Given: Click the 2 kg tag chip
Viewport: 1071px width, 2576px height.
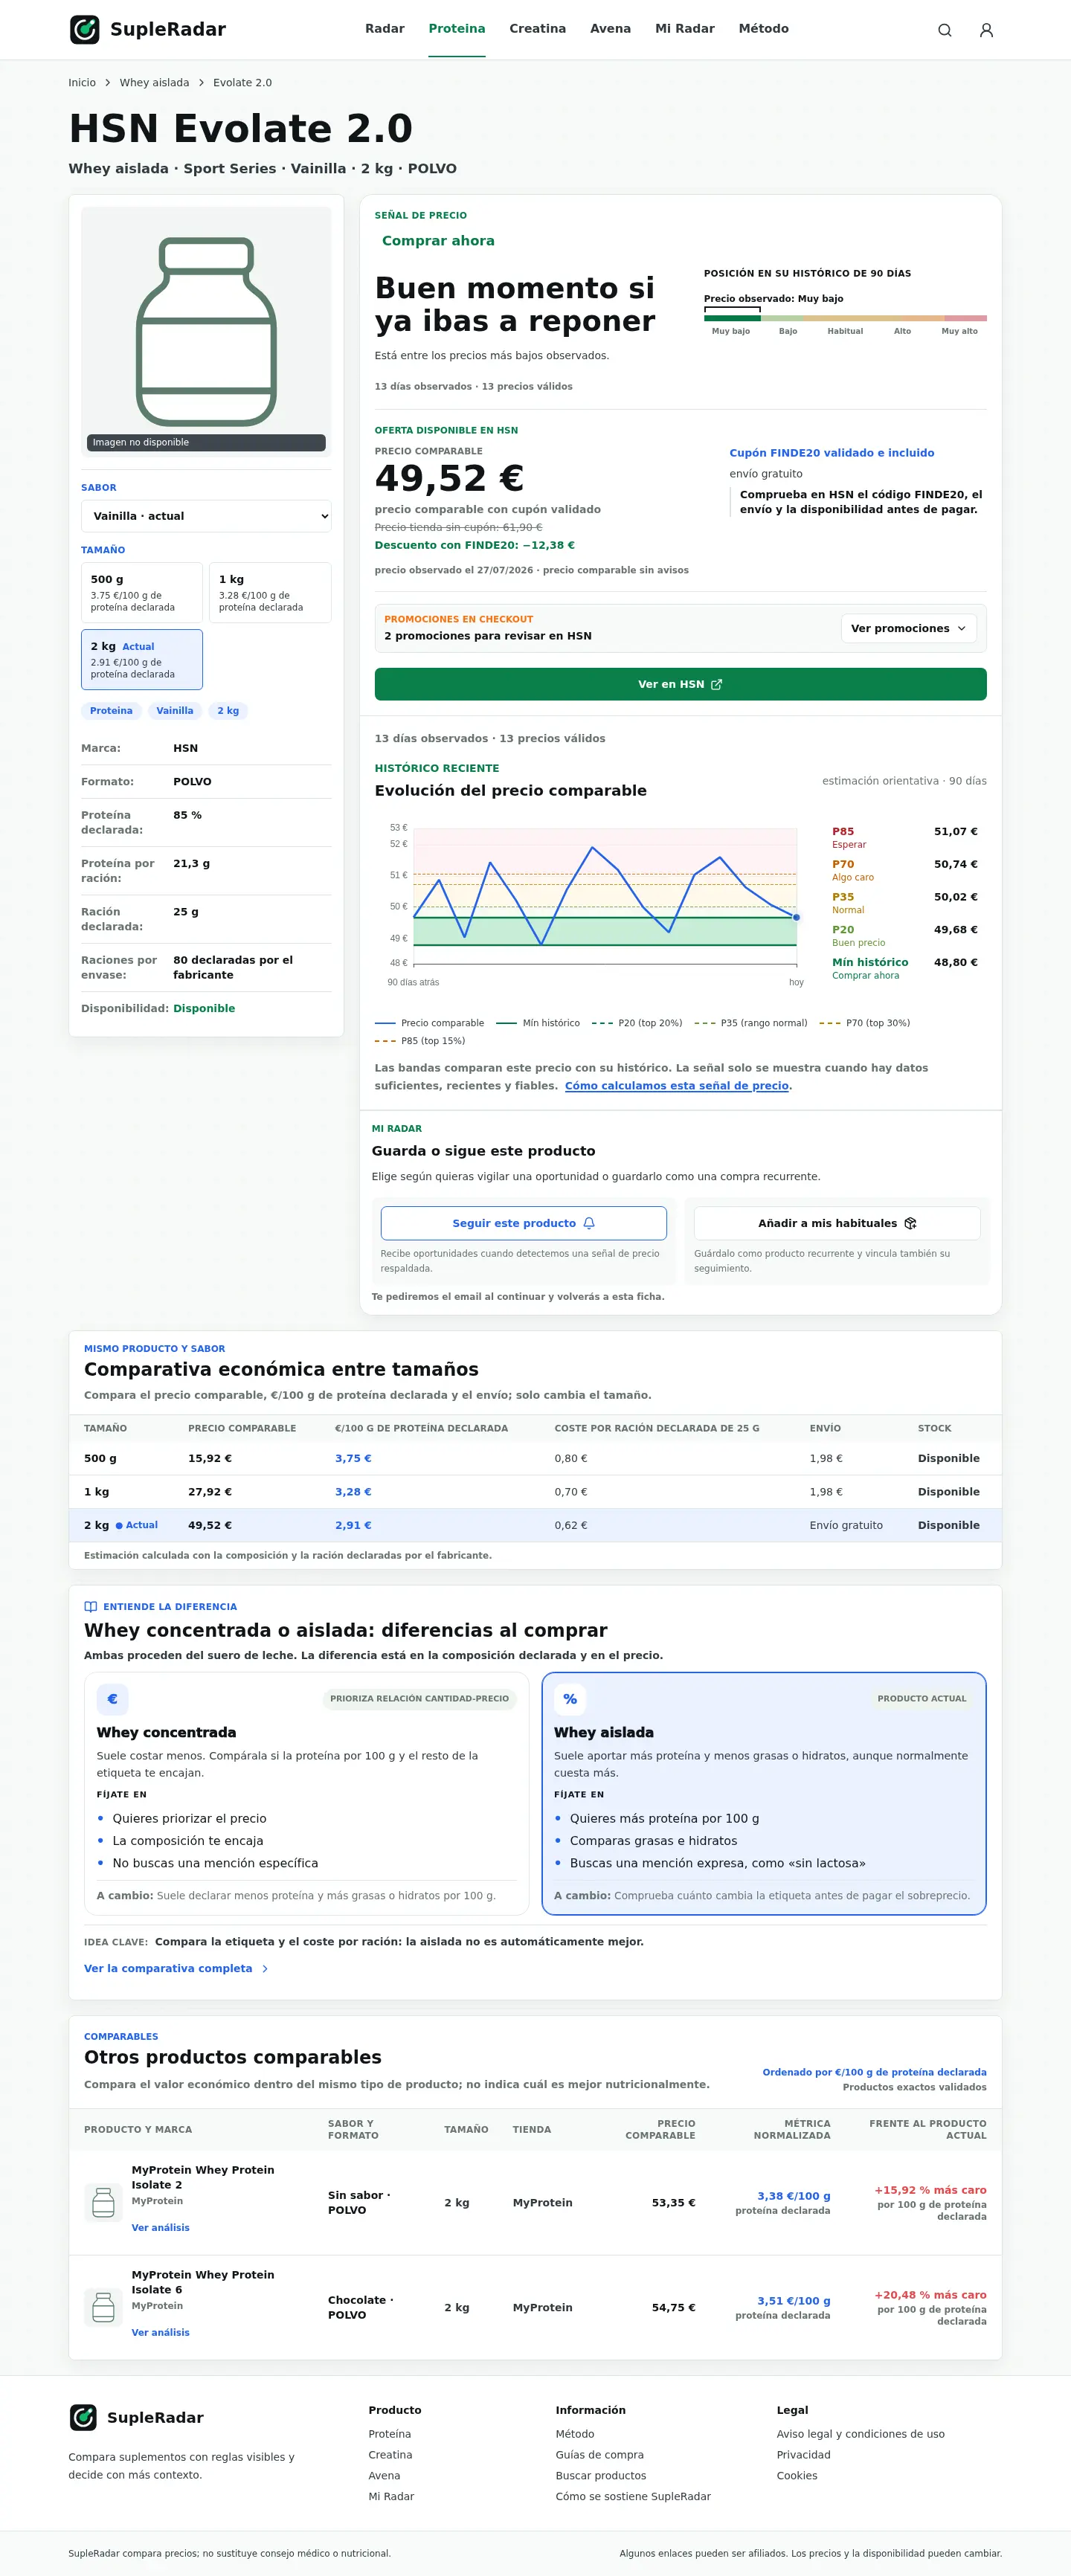Looking at the screenshot, I should pos(228,711).
